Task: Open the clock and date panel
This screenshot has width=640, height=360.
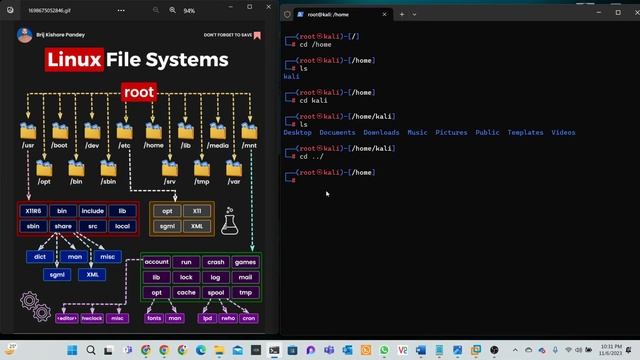Action: tap(611, 350)
